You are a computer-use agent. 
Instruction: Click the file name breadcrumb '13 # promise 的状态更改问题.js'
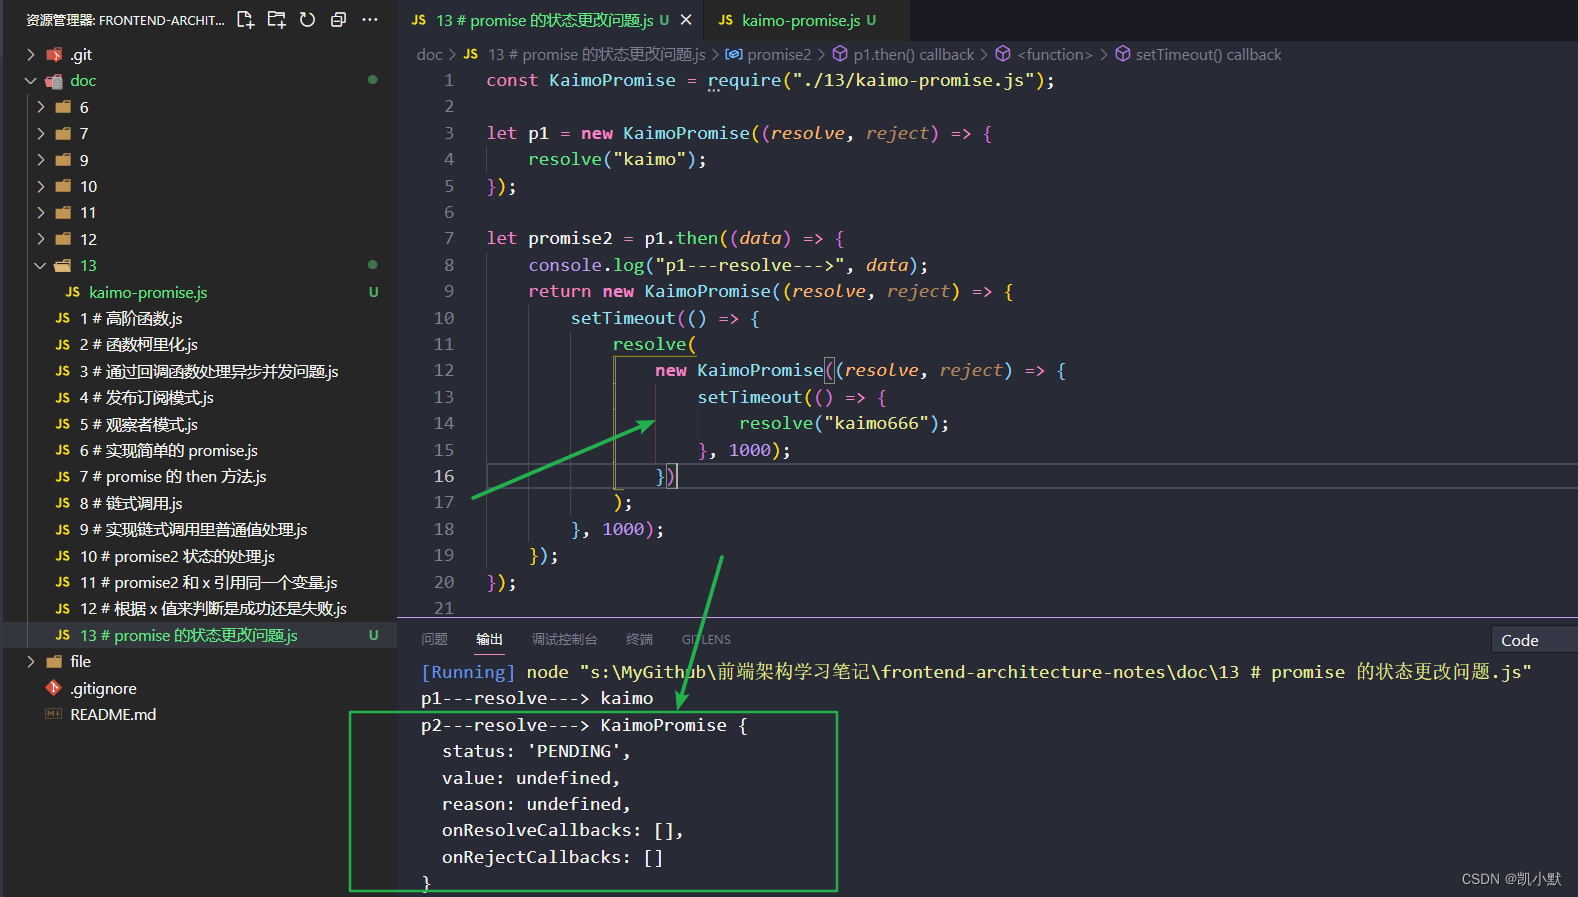(x=597, y=55)
